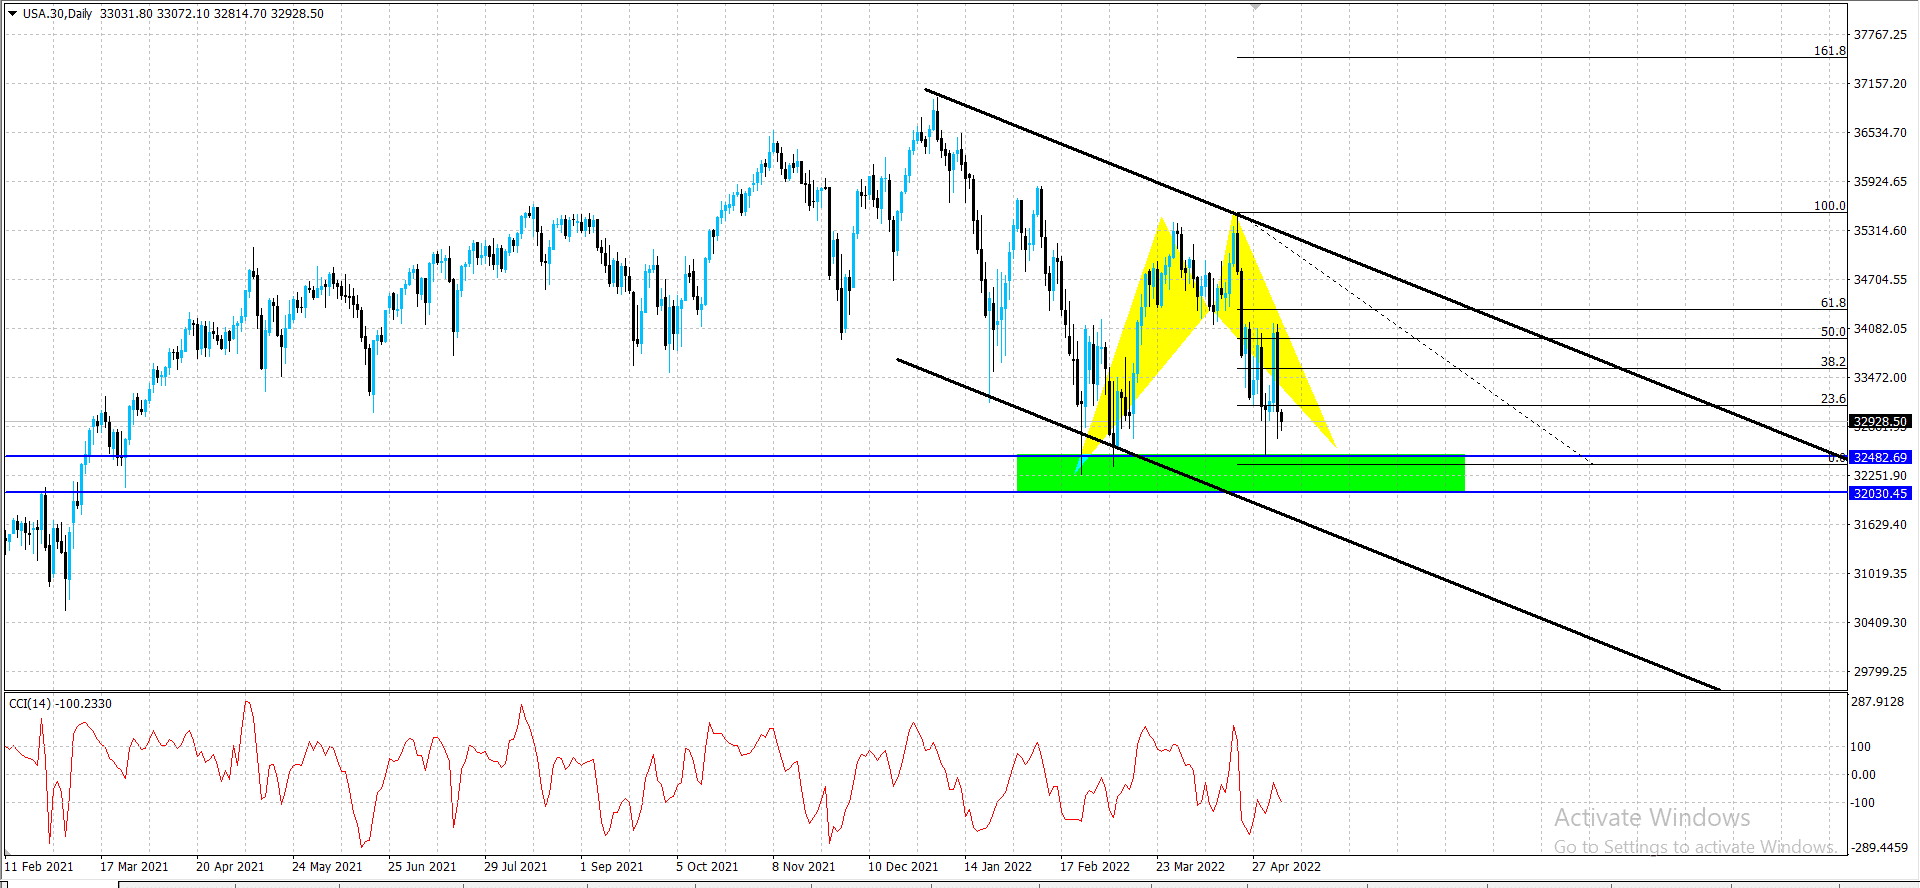Click the 100 level on CCI scale
Image resolution: width=1920 pixels, height=888 pixels.
(1860, 746)
